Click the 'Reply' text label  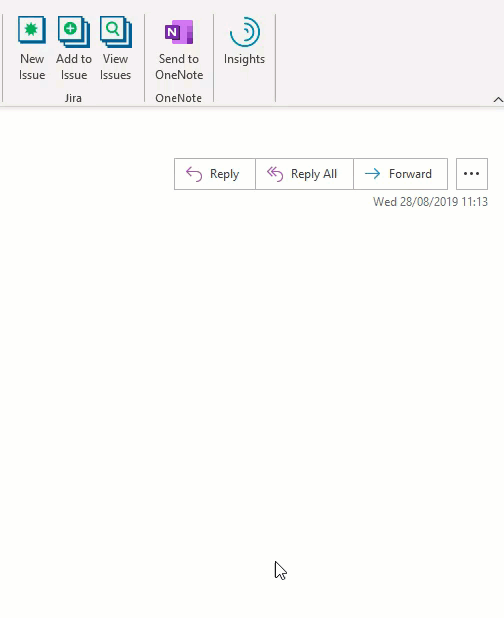pyautogui.click(x=224, y=174)
